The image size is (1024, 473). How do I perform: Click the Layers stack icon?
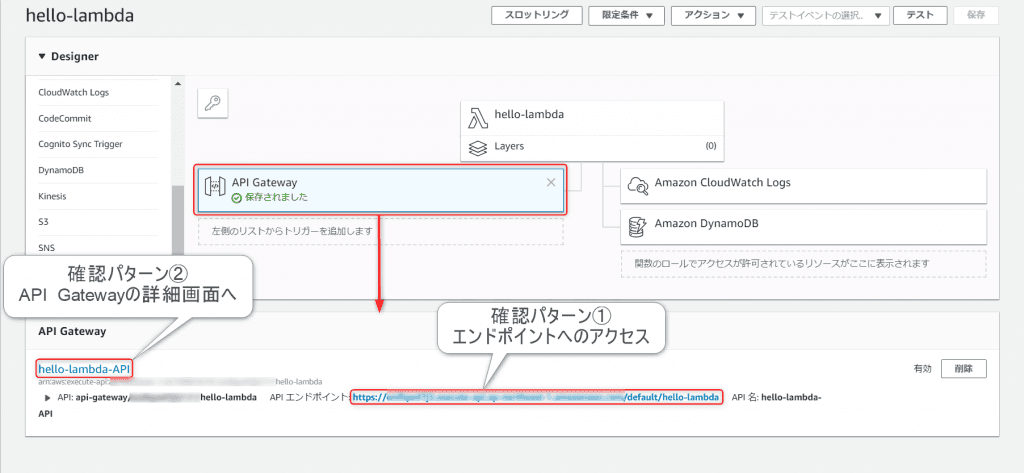point(478,147)
